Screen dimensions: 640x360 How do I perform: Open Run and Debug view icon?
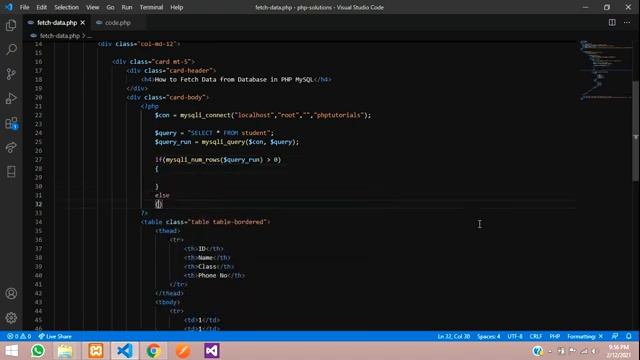[x=11, y=98]
